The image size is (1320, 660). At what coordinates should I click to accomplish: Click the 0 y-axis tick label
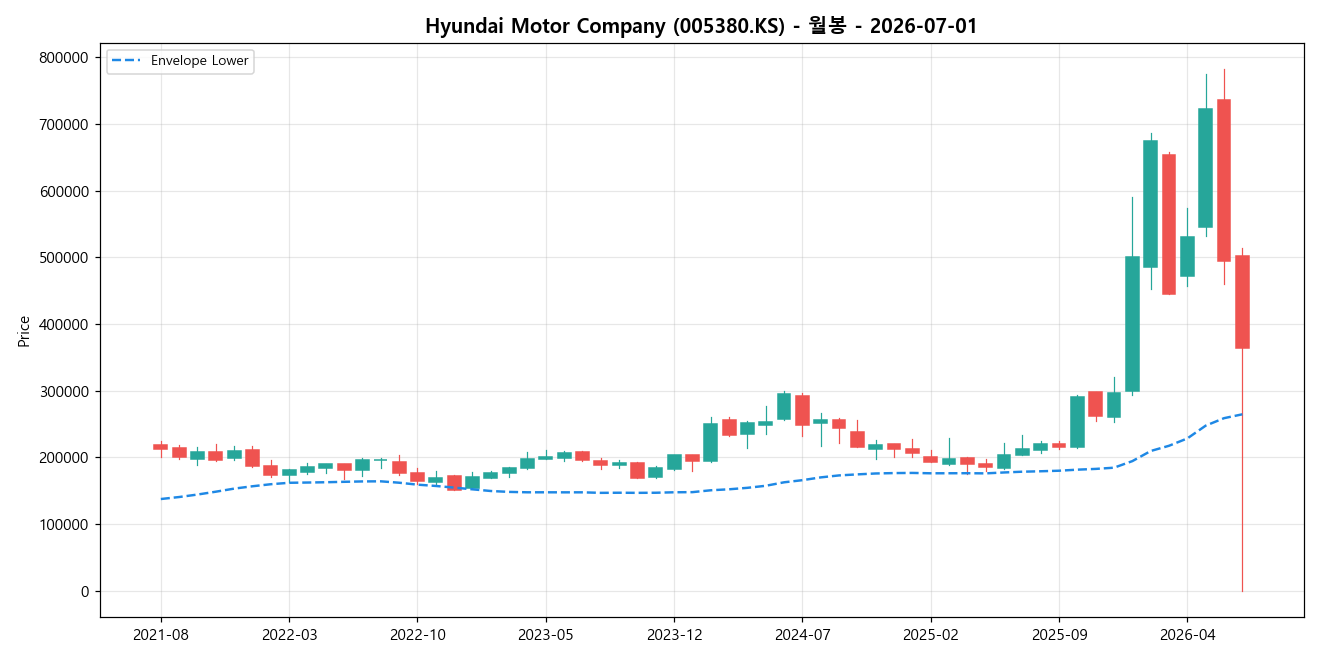coord(85,591)
